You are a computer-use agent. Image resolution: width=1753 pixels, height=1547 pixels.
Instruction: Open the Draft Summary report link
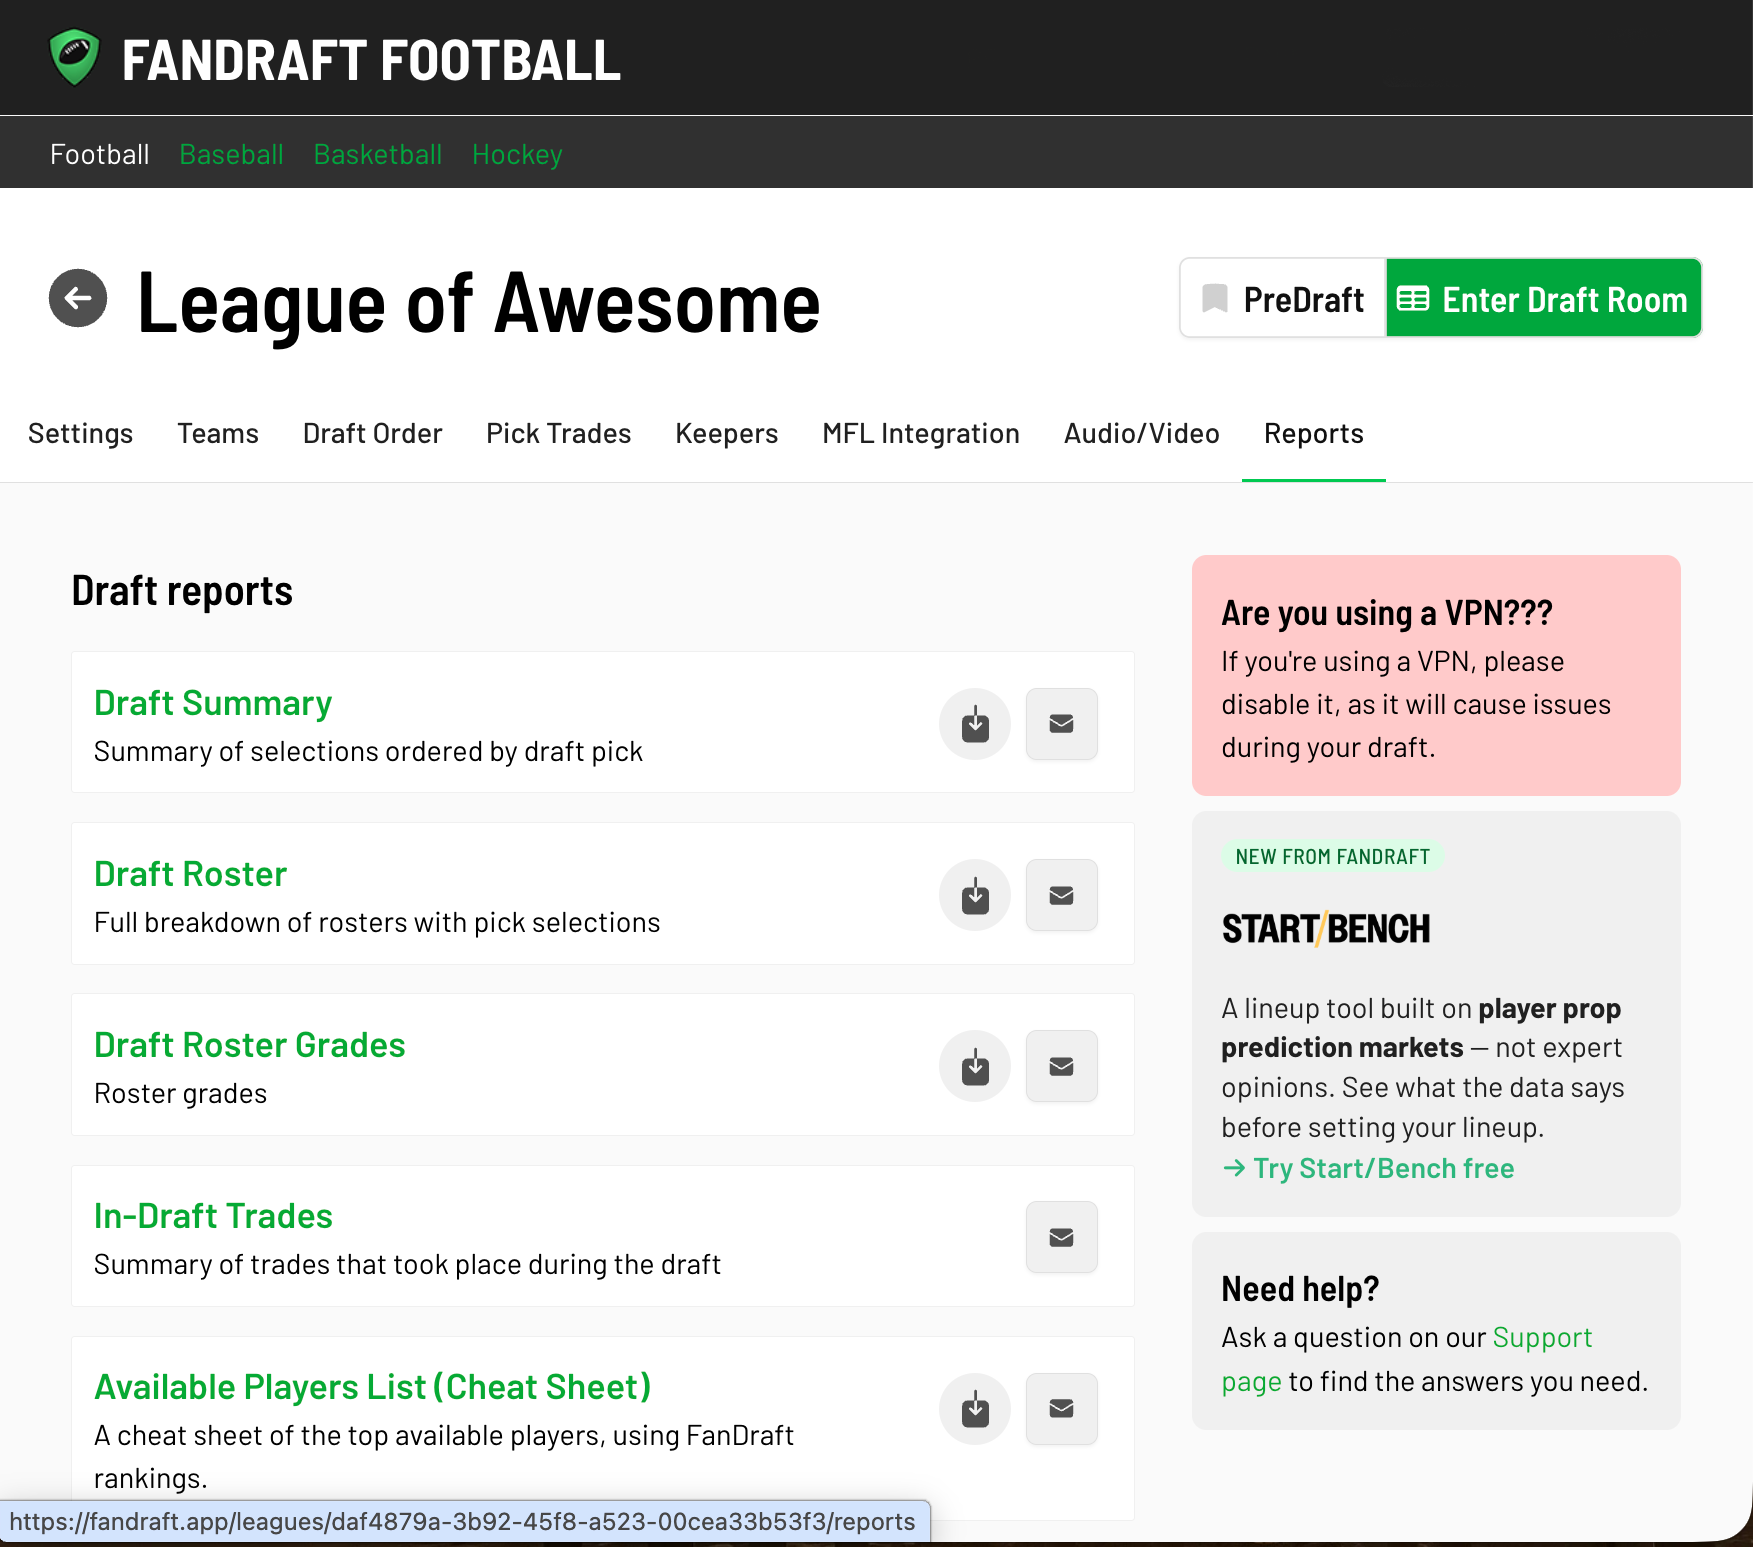213,704
